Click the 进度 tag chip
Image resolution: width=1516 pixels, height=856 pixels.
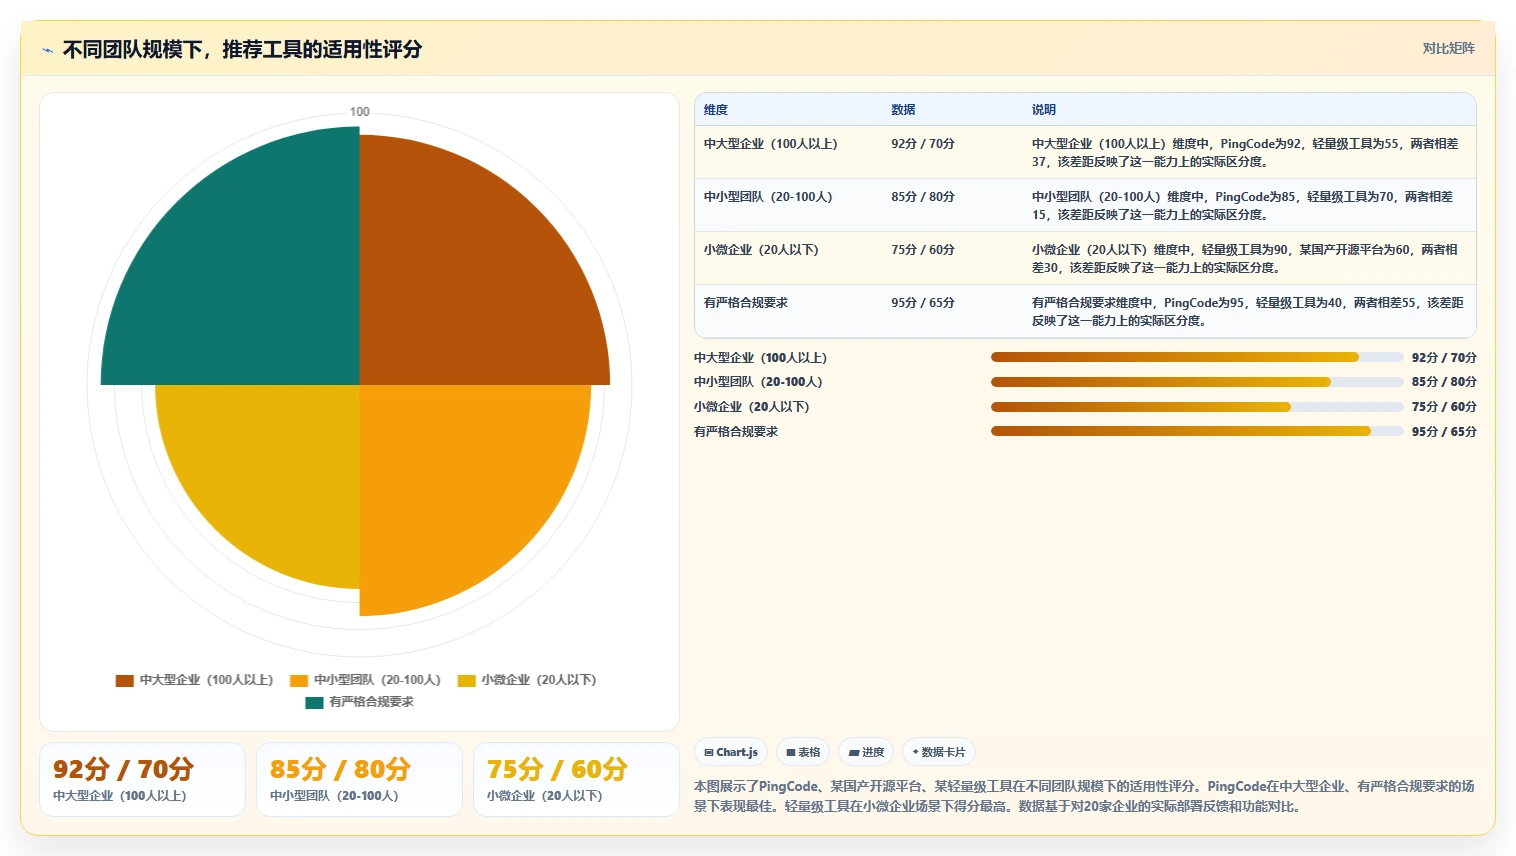coord(866,752)
